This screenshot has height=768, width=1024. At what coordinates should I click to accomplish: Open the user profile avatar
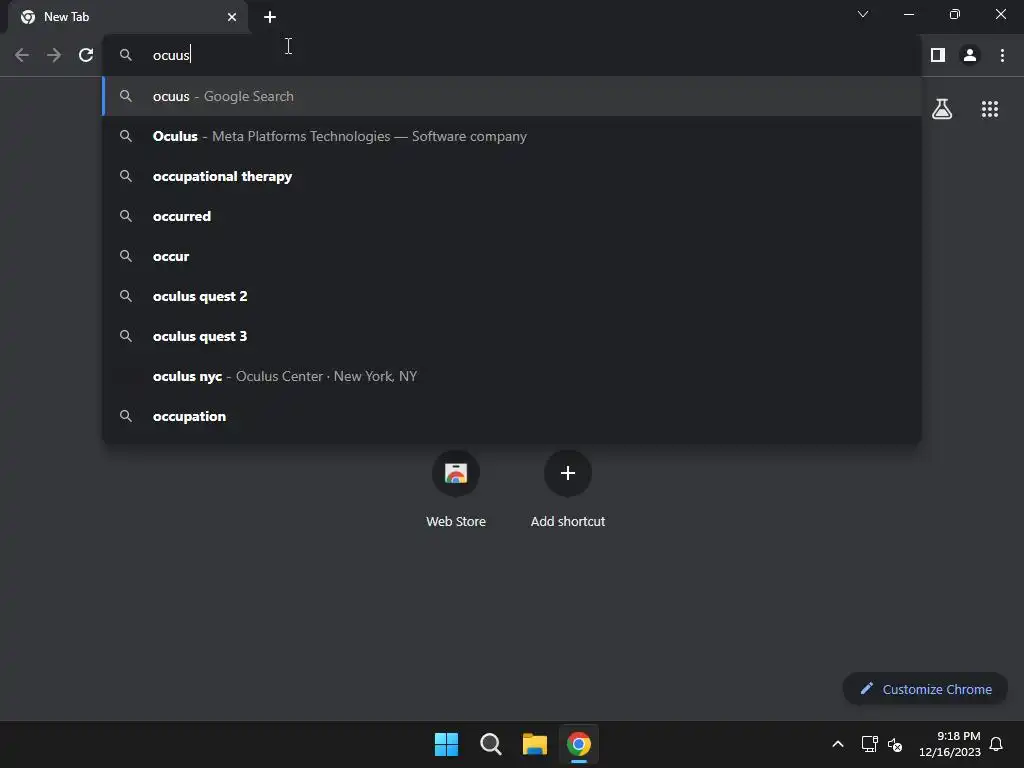970,56
